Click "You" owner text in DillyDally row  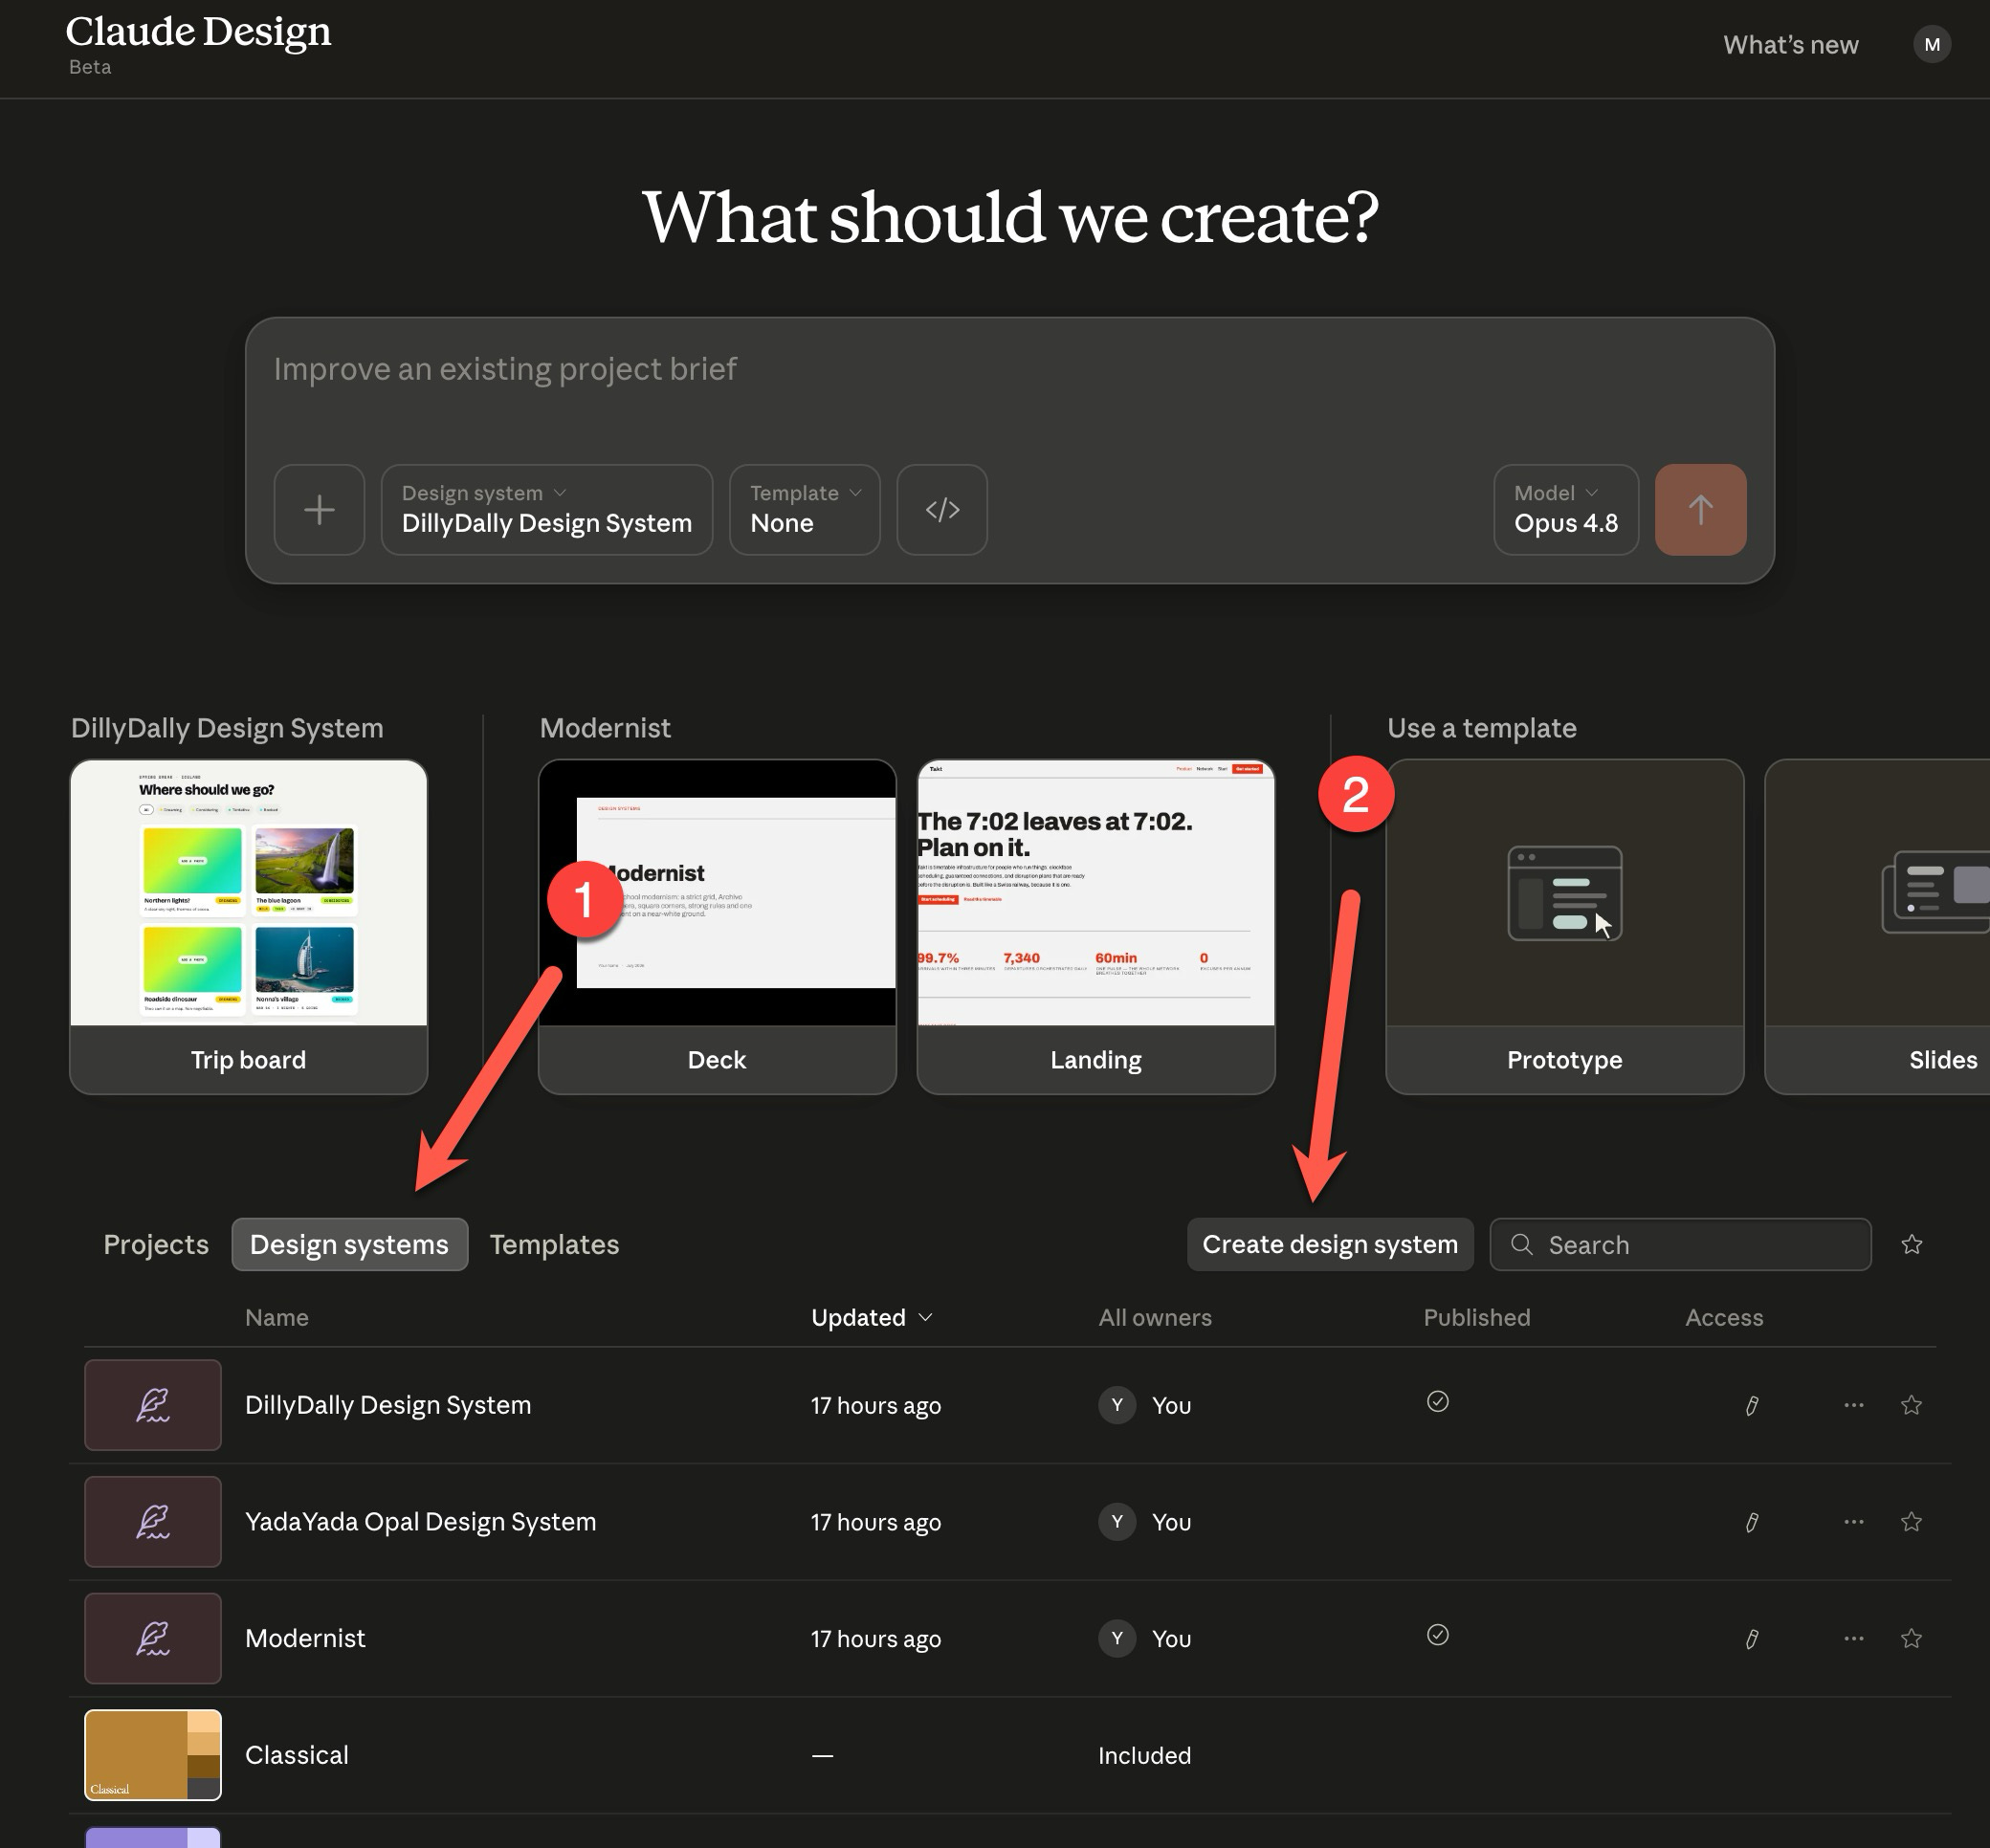(1171, 1406)
